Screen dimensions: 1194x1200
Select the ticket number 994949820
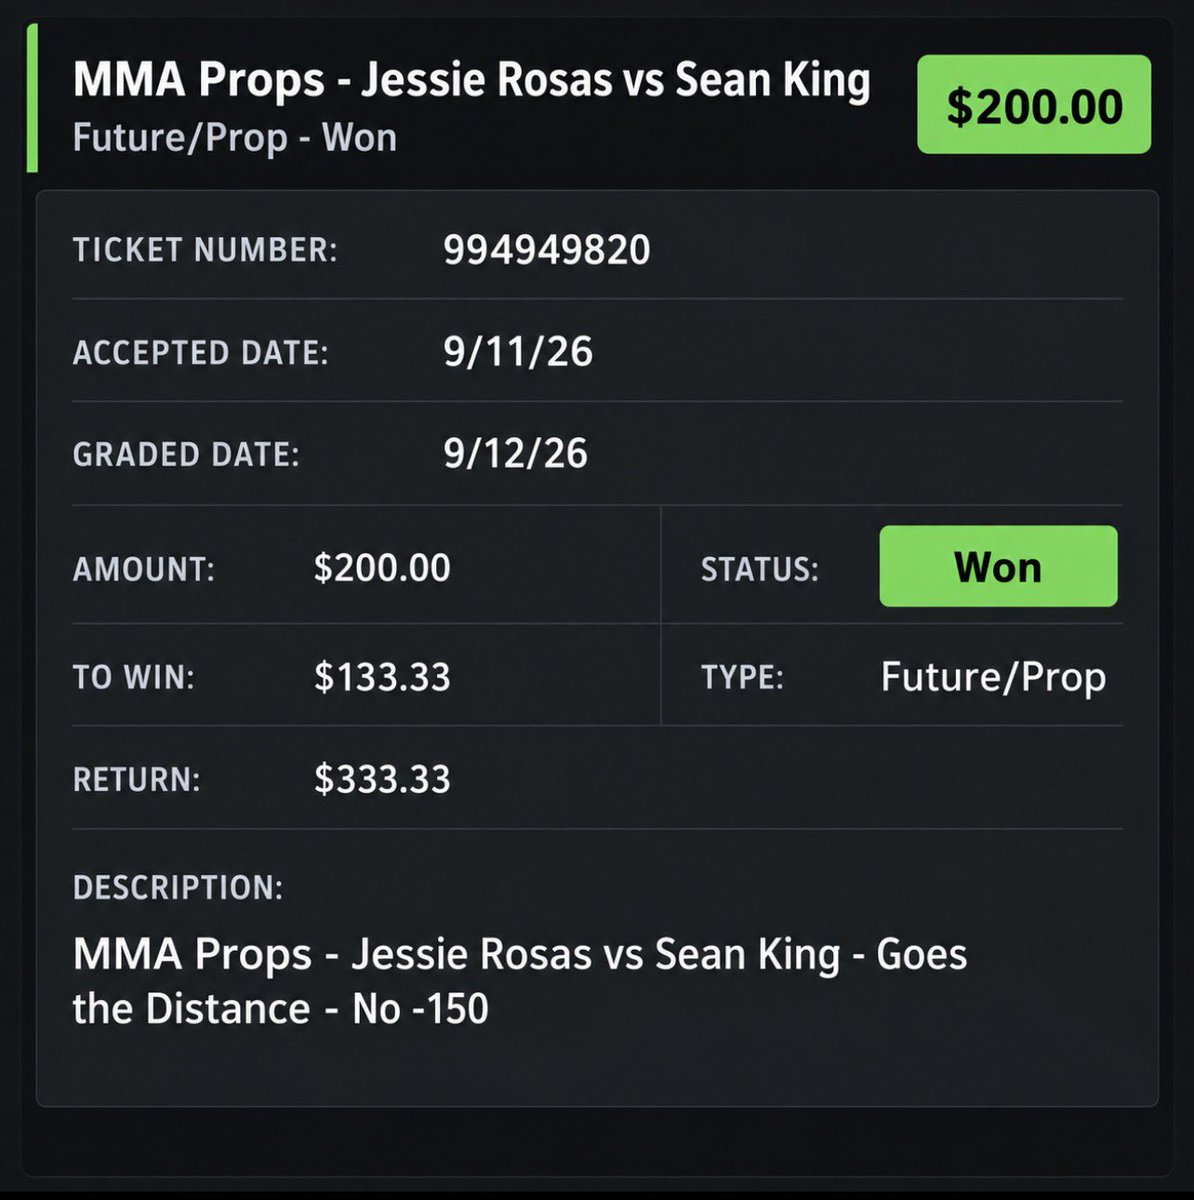click(x=547, y=250)
